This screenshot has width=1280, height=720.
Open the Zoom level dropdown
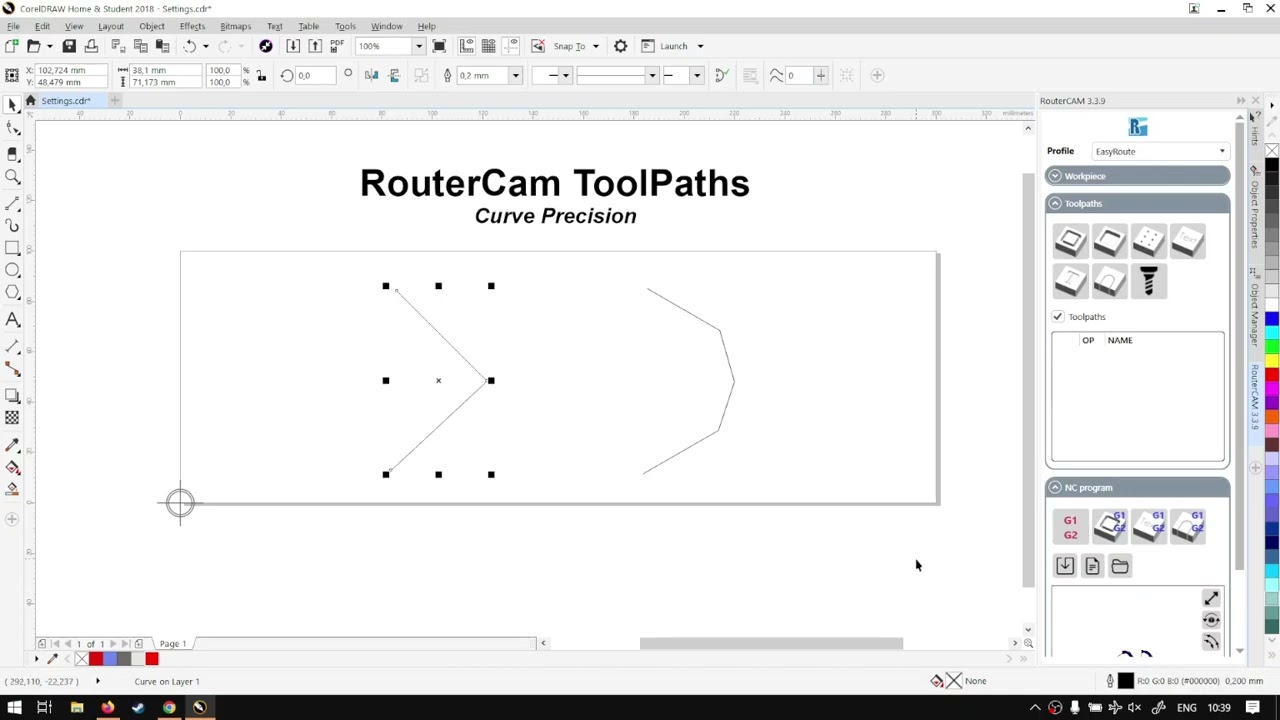(418, 46)
